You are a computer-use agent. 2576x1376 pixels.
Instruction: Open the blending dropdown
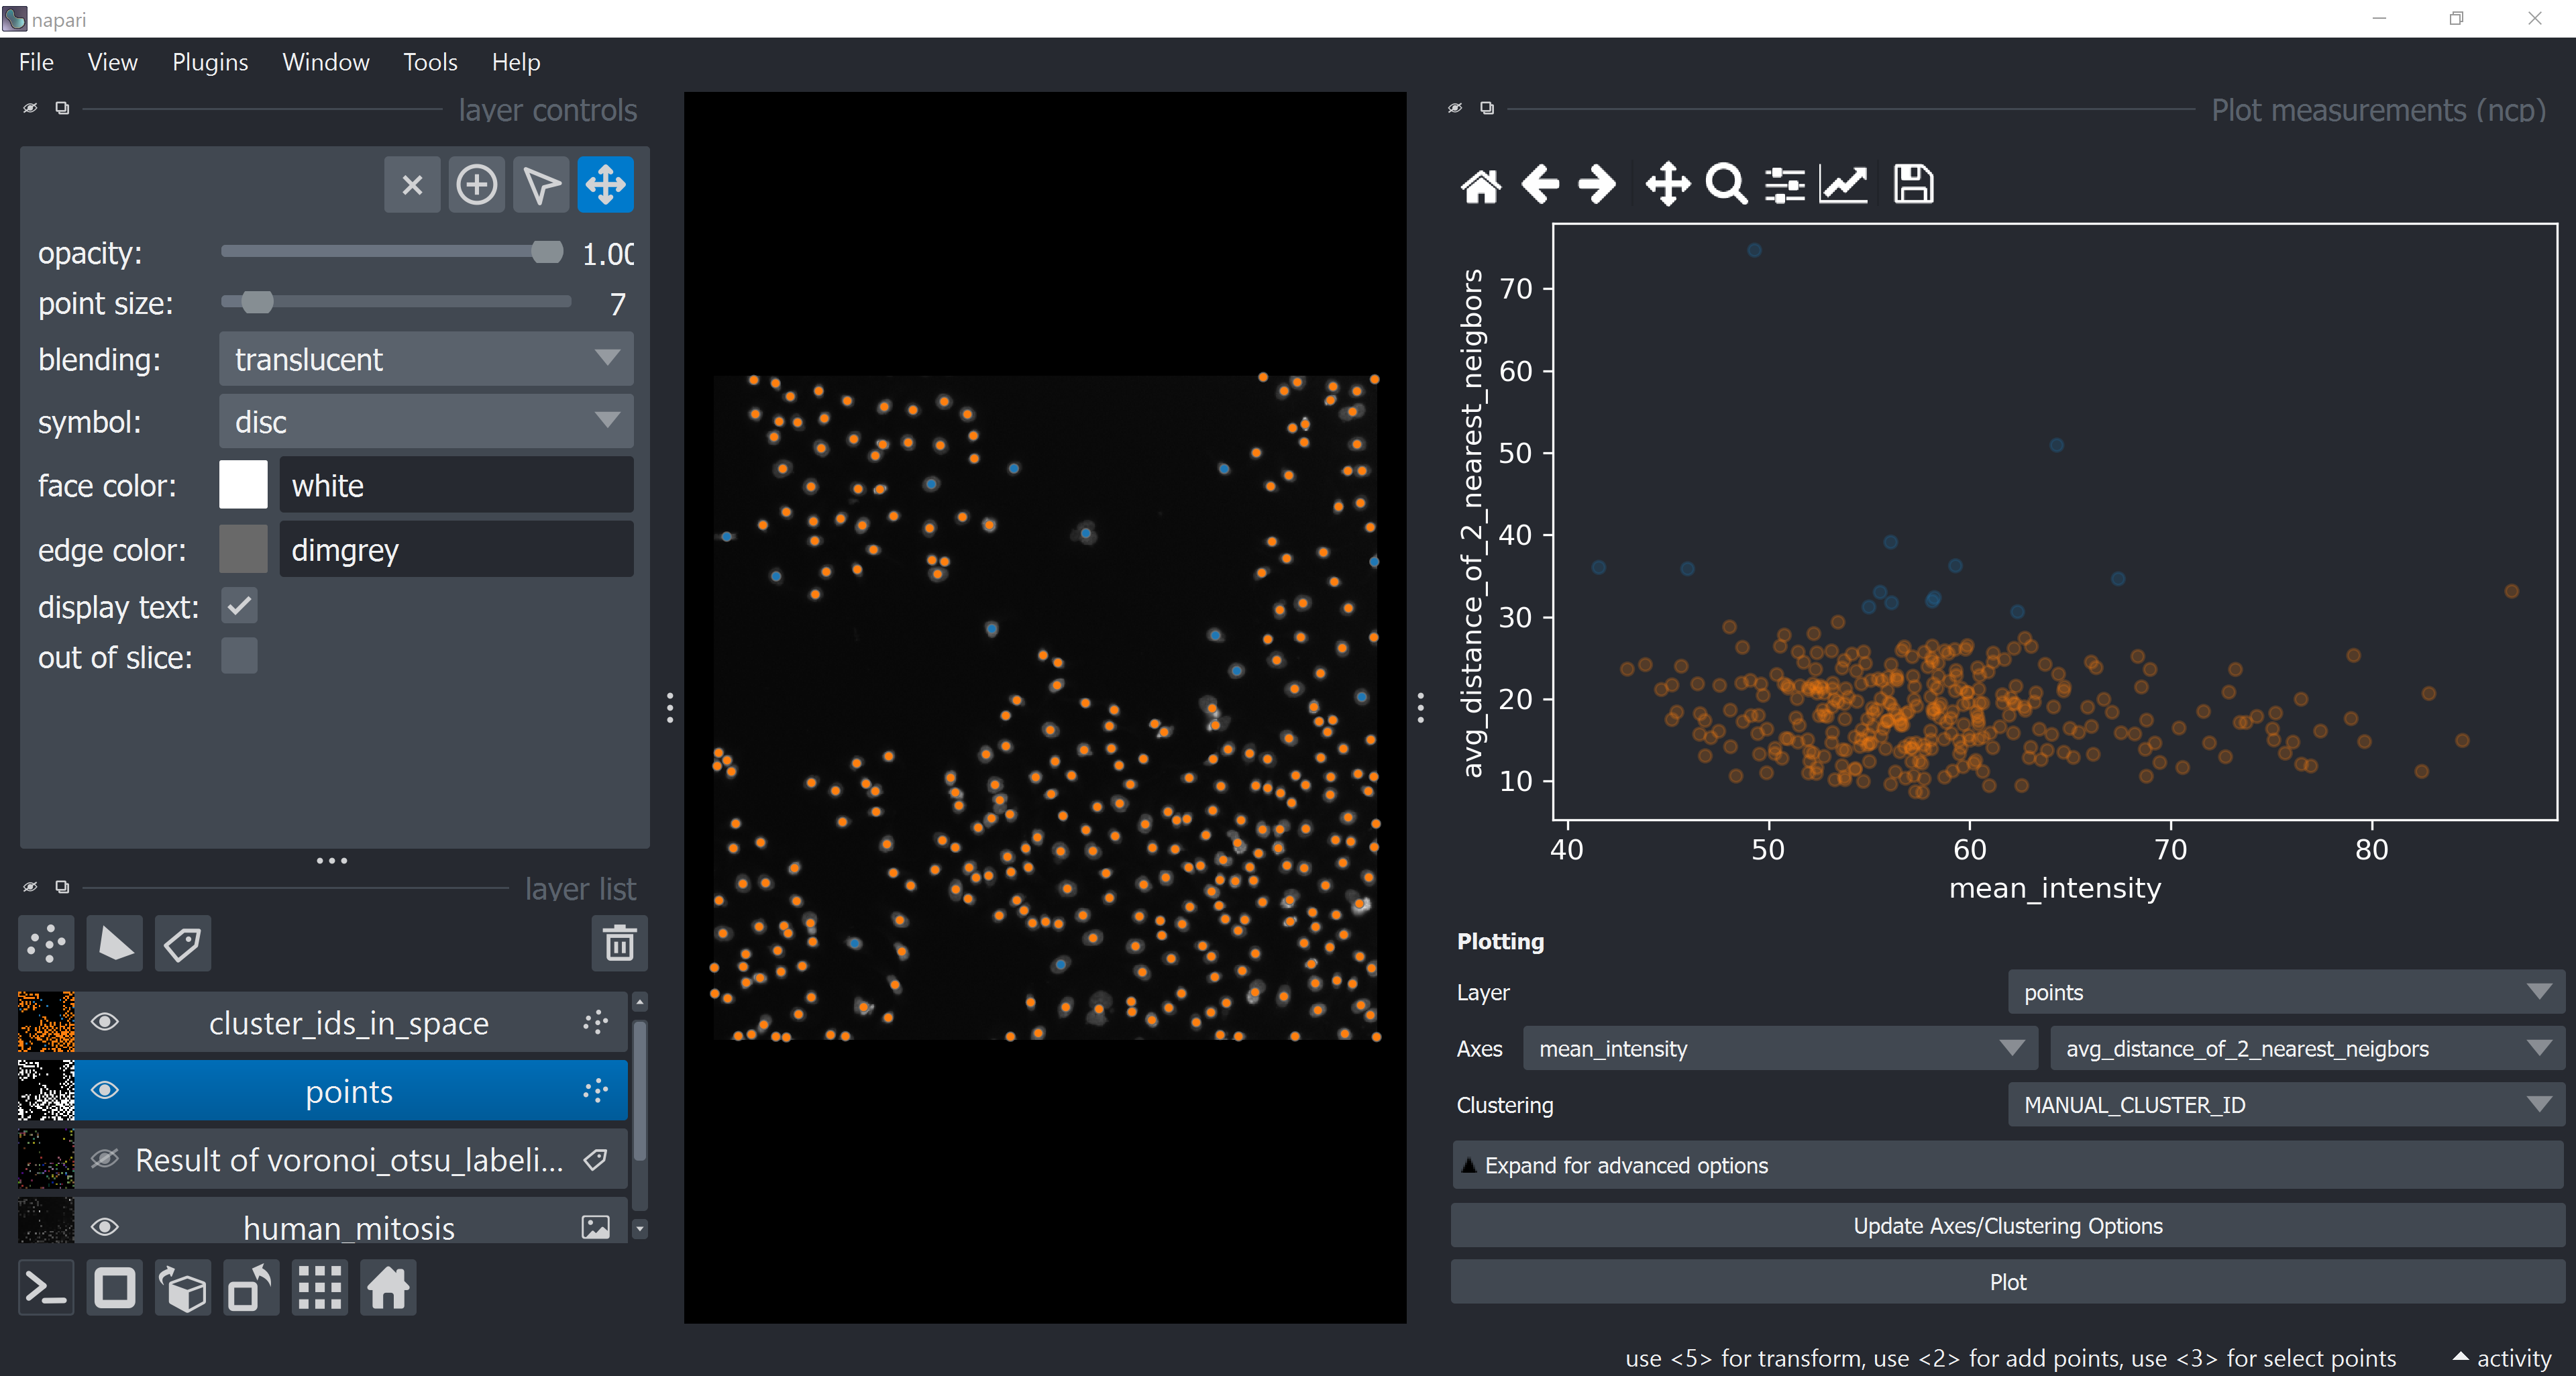click(x=426, y=359)
